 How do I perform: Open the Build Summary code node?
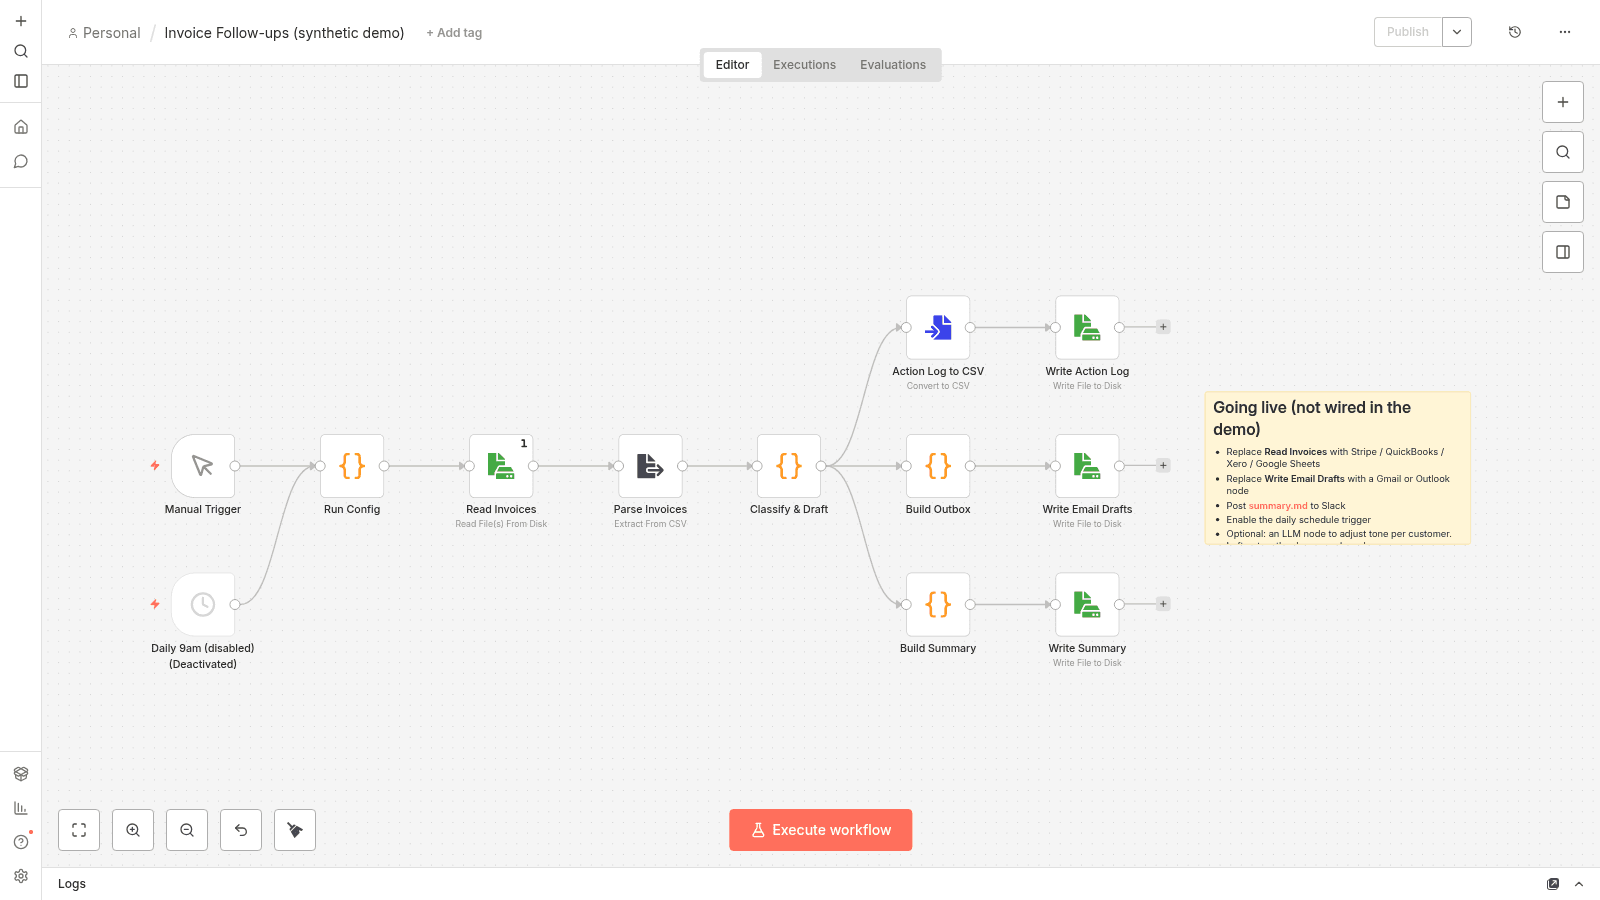938,604
